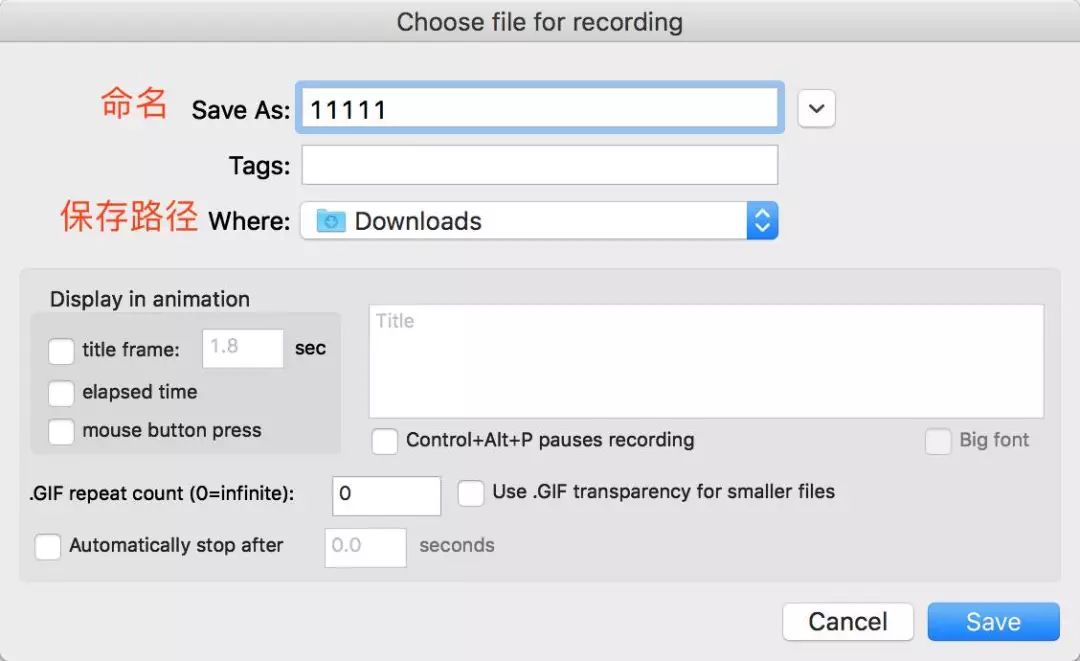This screenshot has width=1080, height=661.
Task: Click the Save button
Action: tap(993, 622)
